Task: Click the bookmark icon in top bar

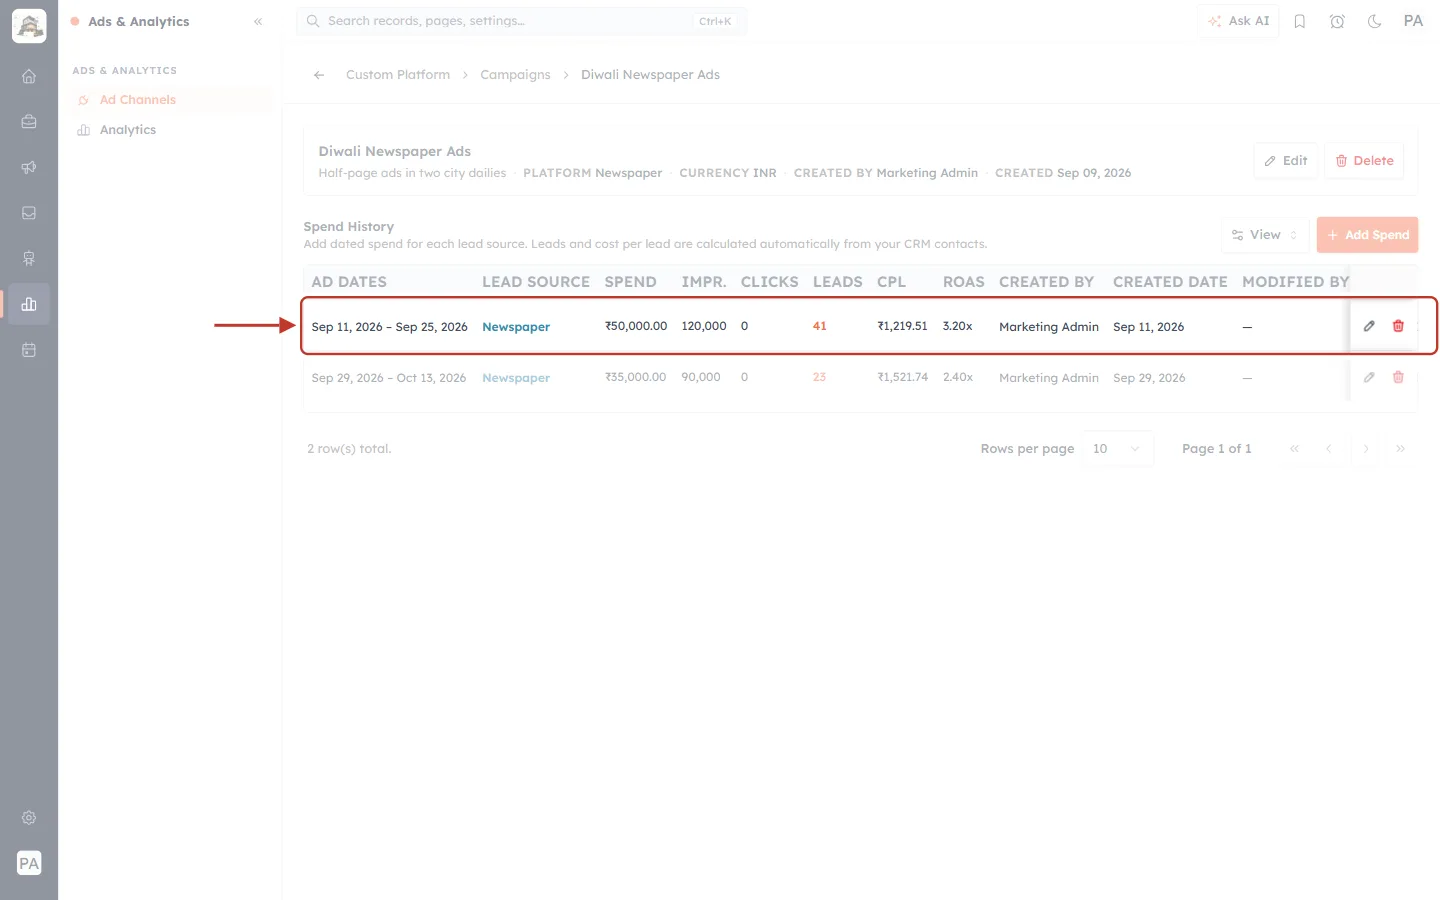Action: (1300, 21)
